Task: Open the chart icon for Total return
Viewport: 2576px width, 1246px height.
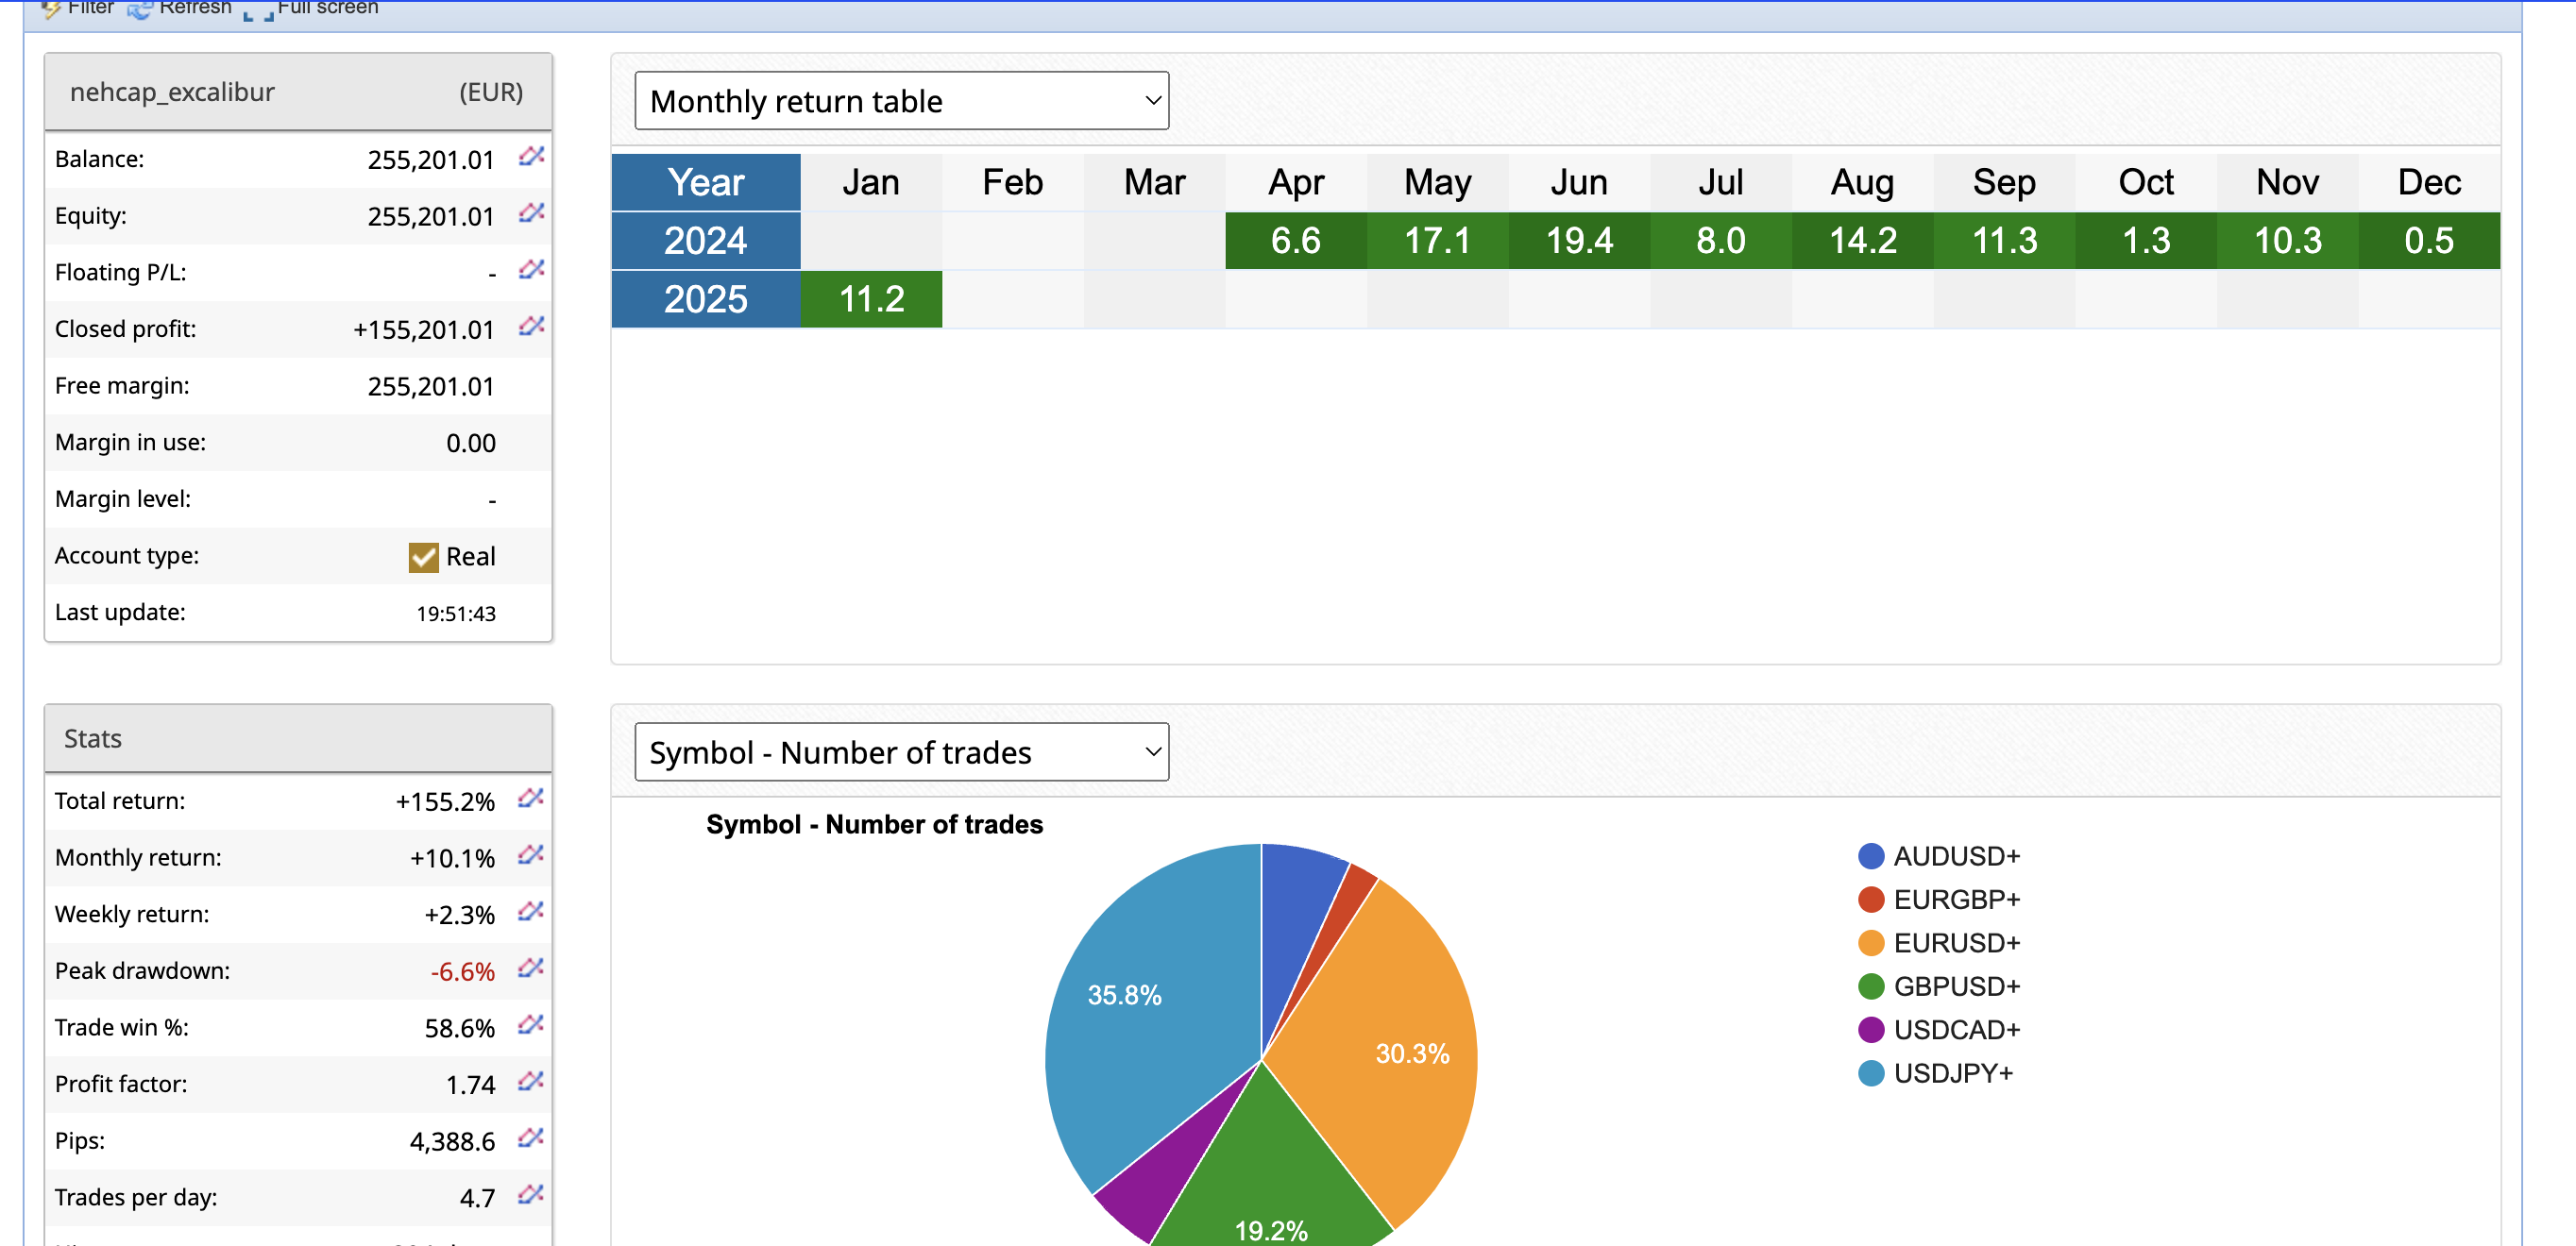Action: coord(531,799)
